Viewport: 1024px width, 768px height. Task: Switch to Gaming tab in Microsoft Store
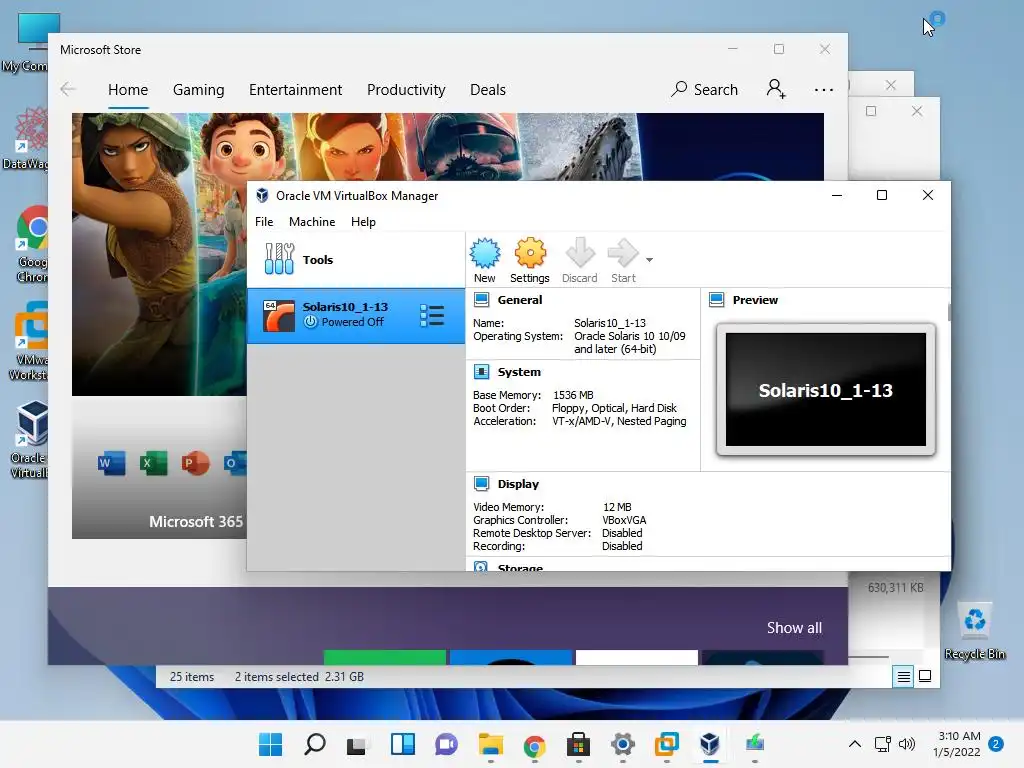tap(199, 89)
